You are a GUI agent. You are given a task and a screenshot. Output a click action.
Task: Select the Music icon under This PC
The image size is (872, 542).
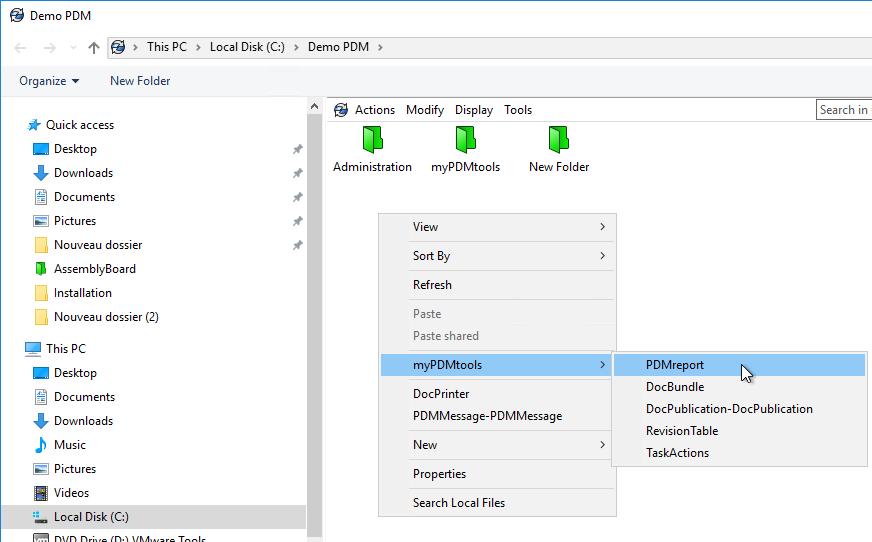(x=41, y=445)
